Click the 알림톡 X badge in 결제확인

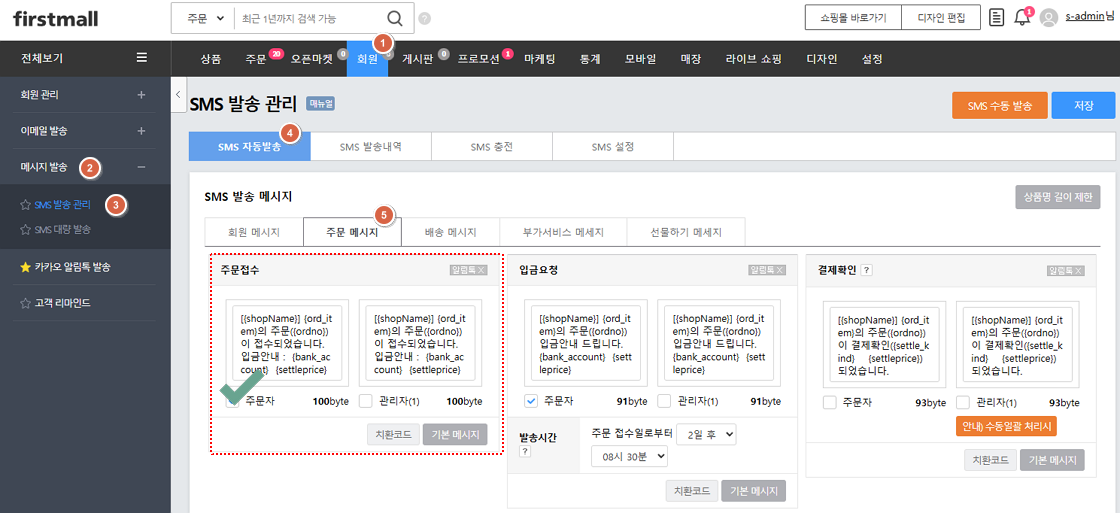(x=1066, y=270)
